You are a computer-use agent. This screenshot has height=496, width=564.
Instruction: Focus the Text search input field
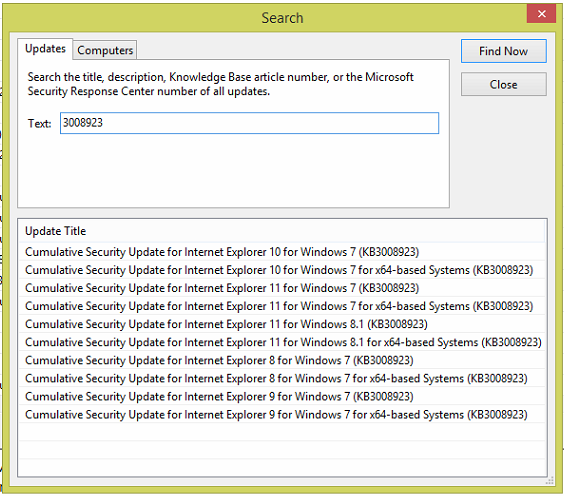(249, 123)
